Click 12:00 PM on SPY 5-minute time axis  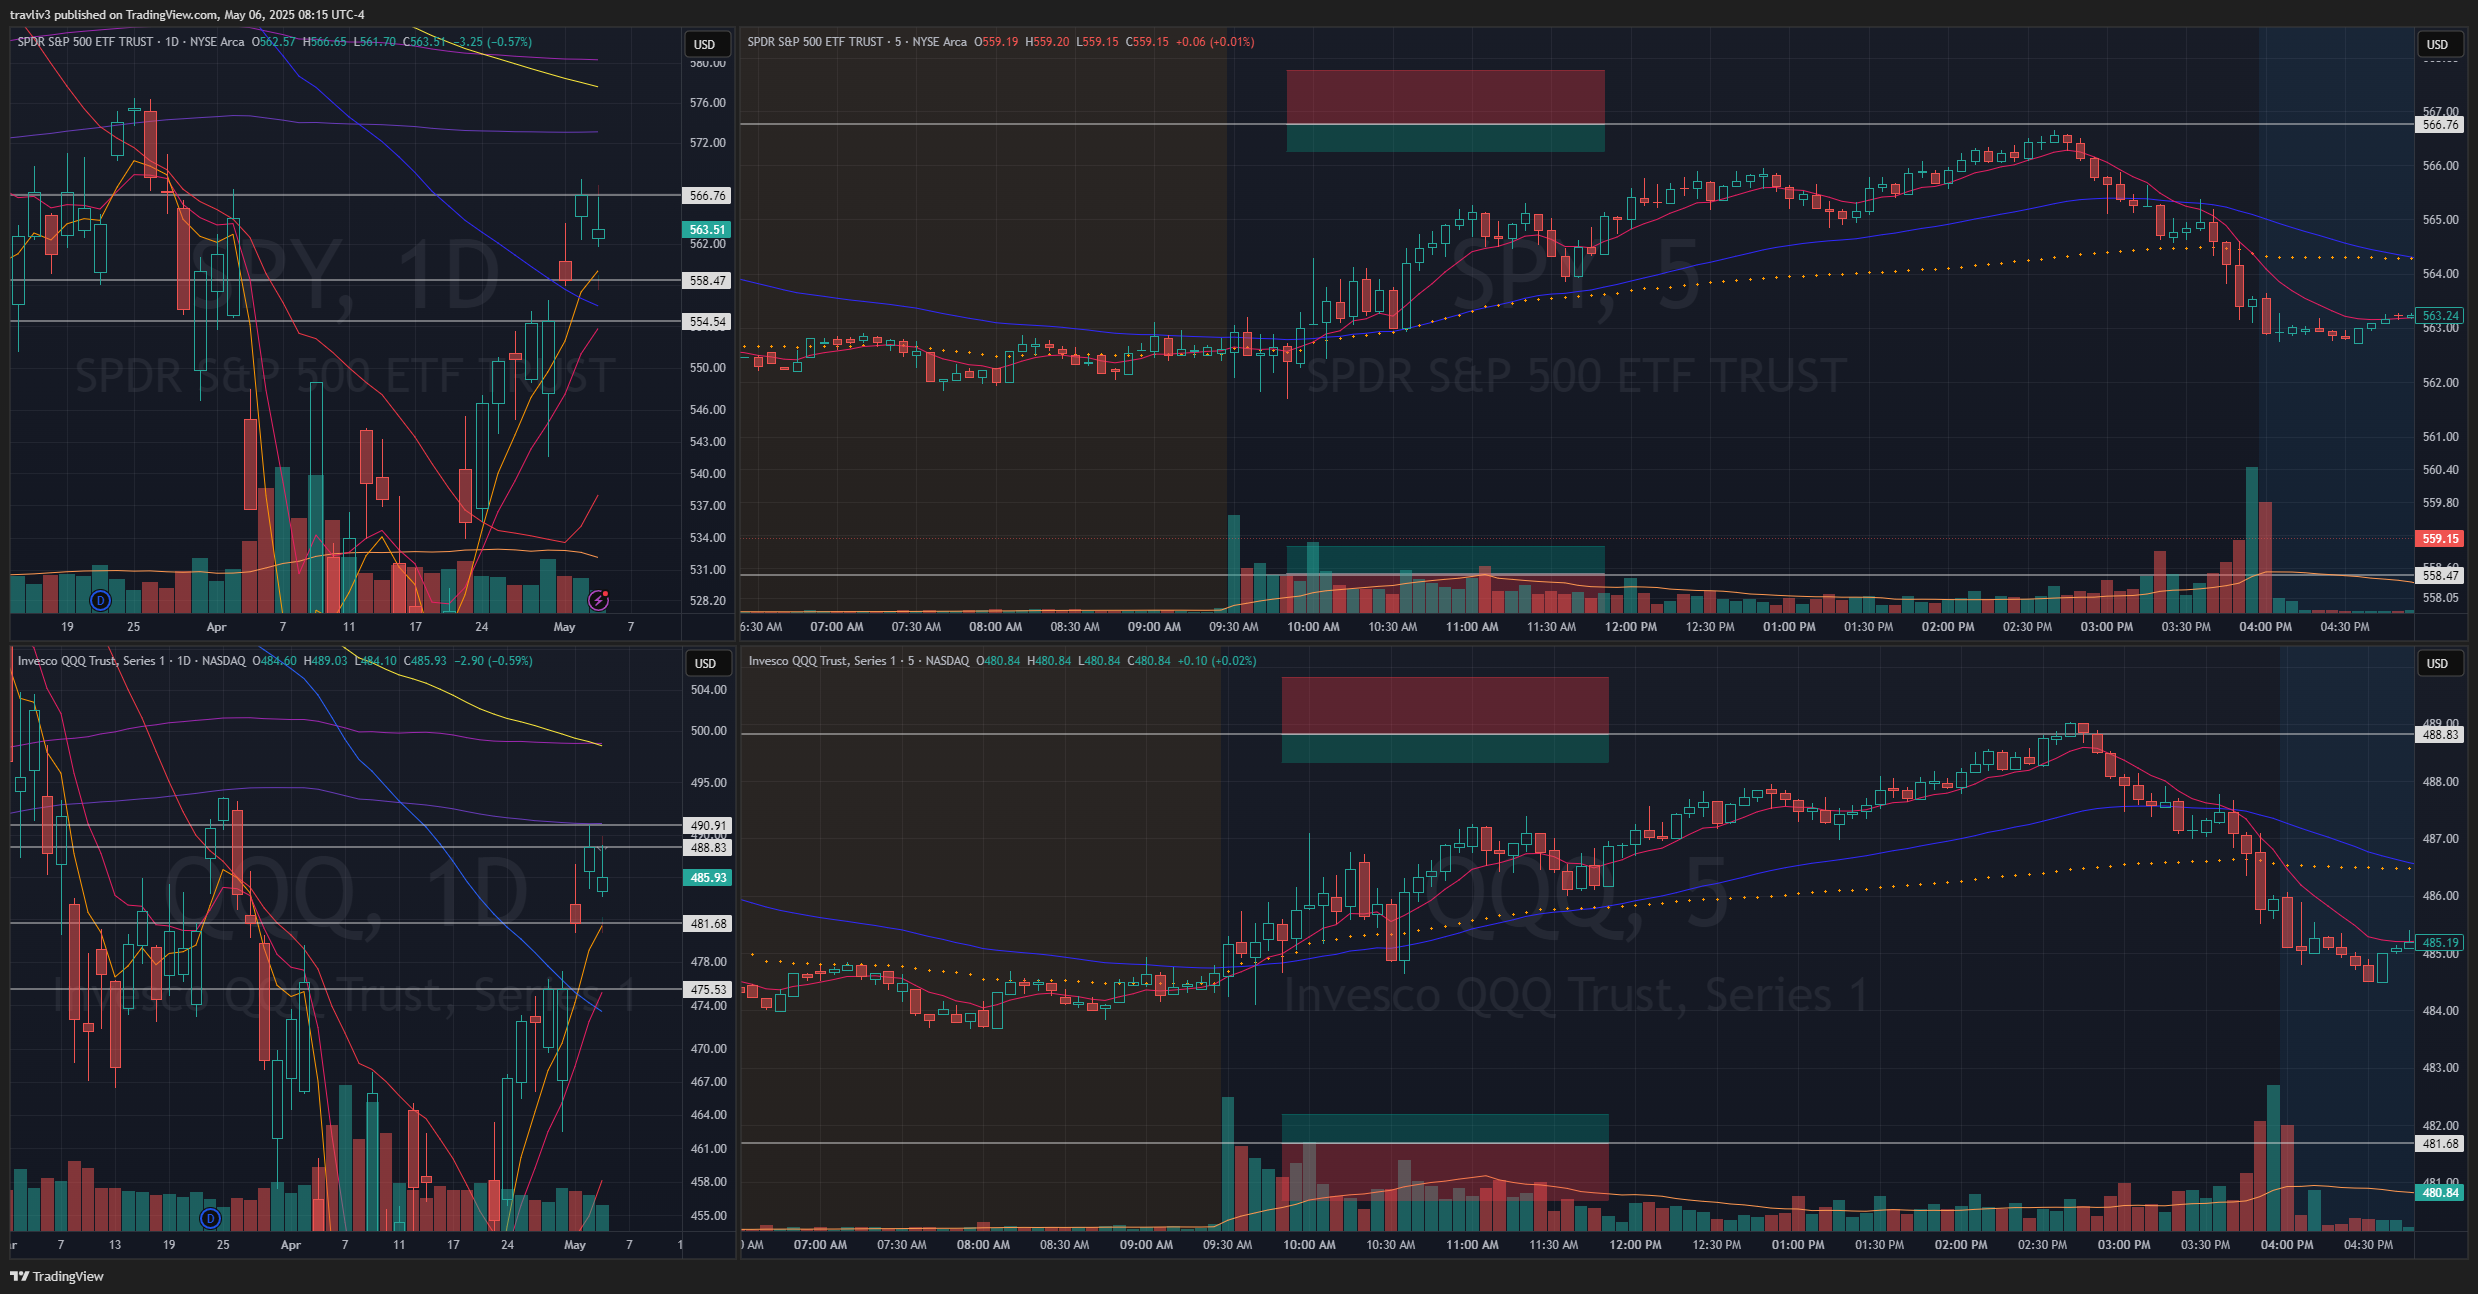point(1630,627)
